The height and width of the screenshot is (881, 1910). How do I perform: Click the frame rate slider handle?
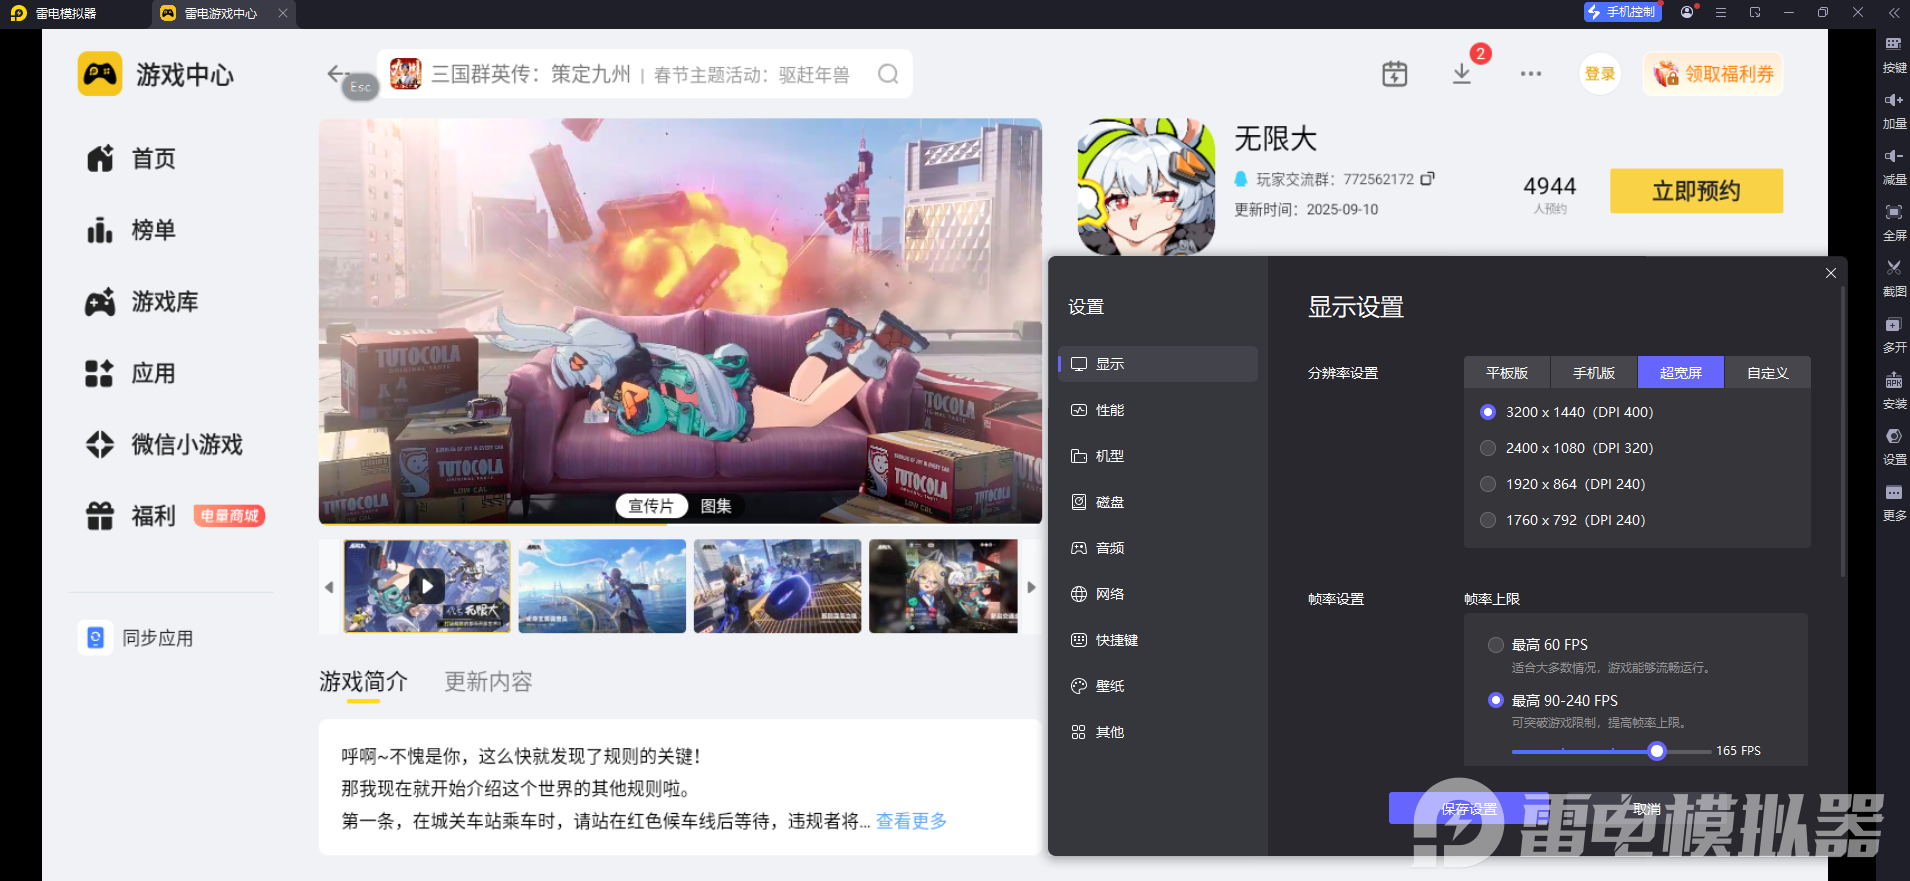(x=1657, y=751)
